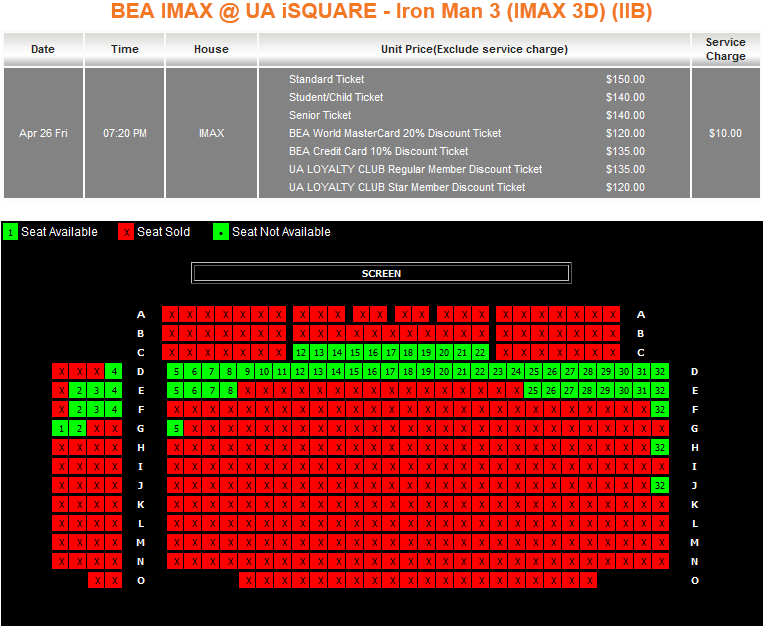Click the 'Standard Ticket' price row

pos(467,79)
